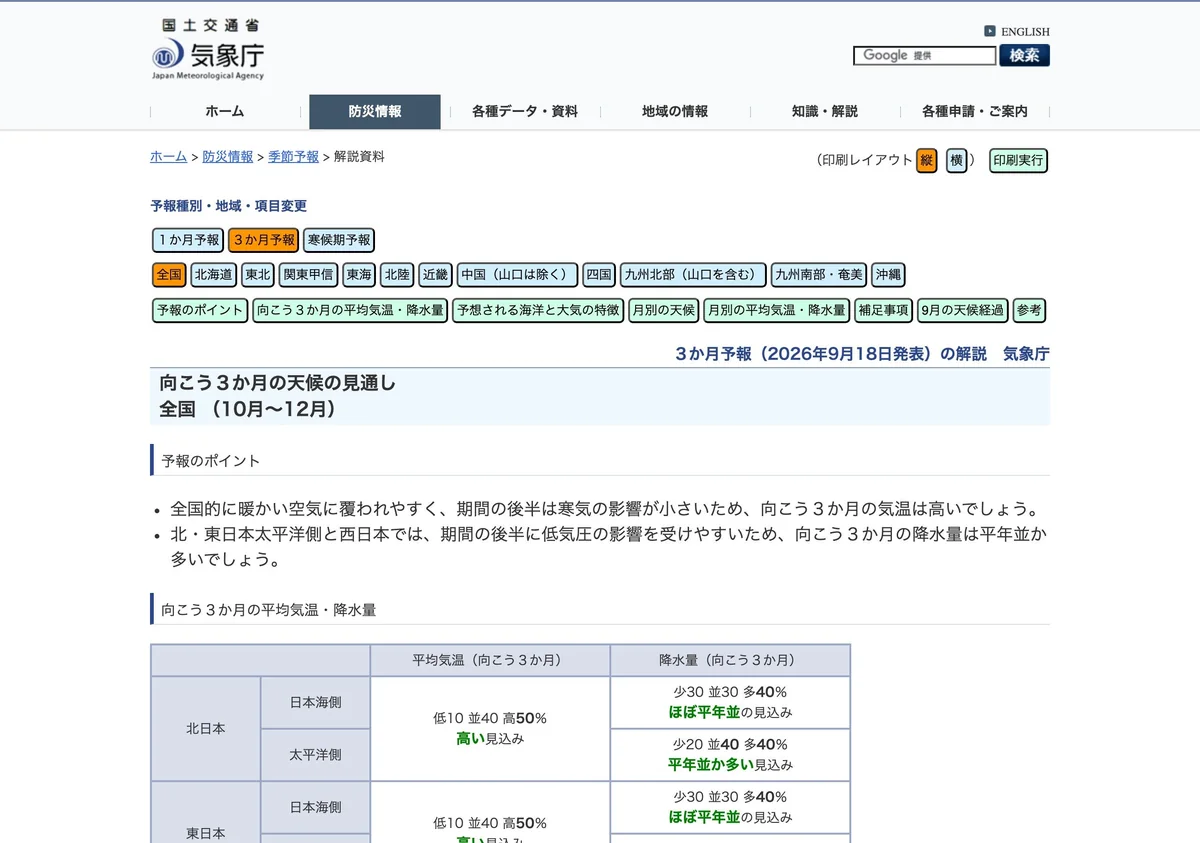Jump to the 月別の天候 section

tap(663, 311)
